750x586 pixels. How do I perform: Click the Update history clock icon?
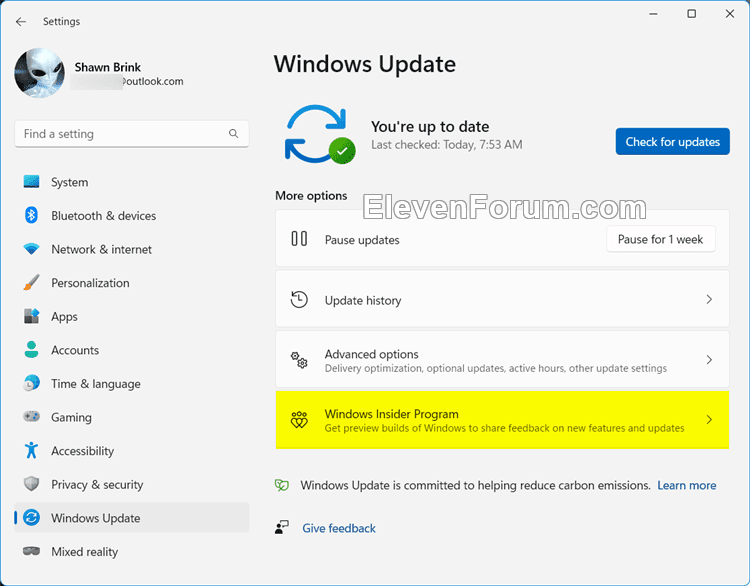(299, 299)
